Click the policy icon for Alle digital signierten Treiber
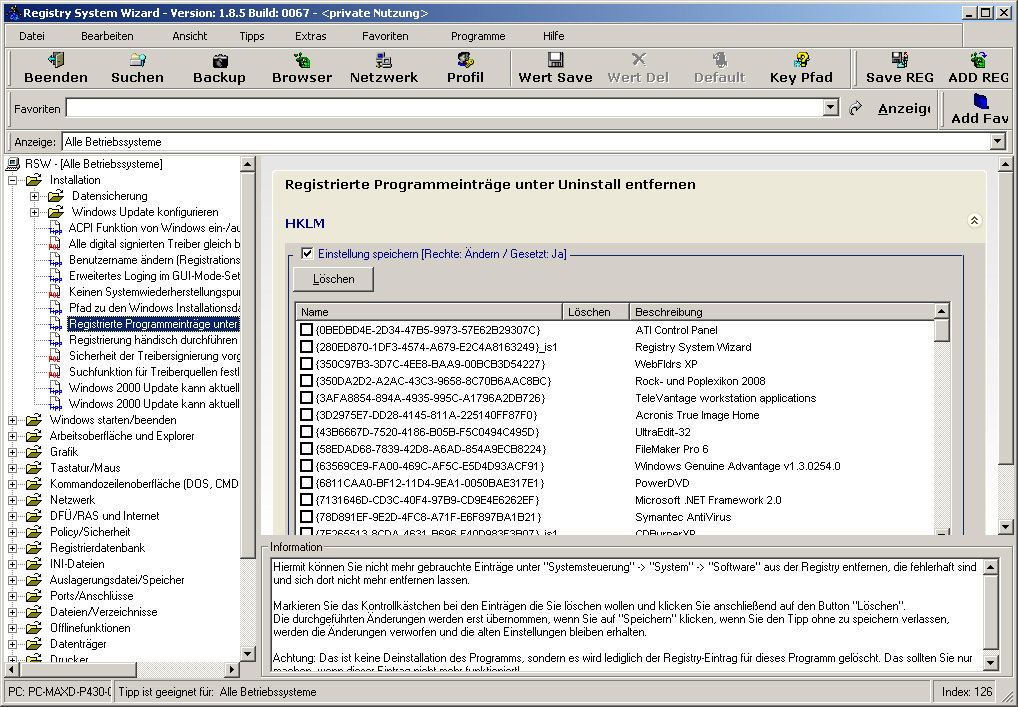Viewport: 1018px width, 707px height. (55, 244)
